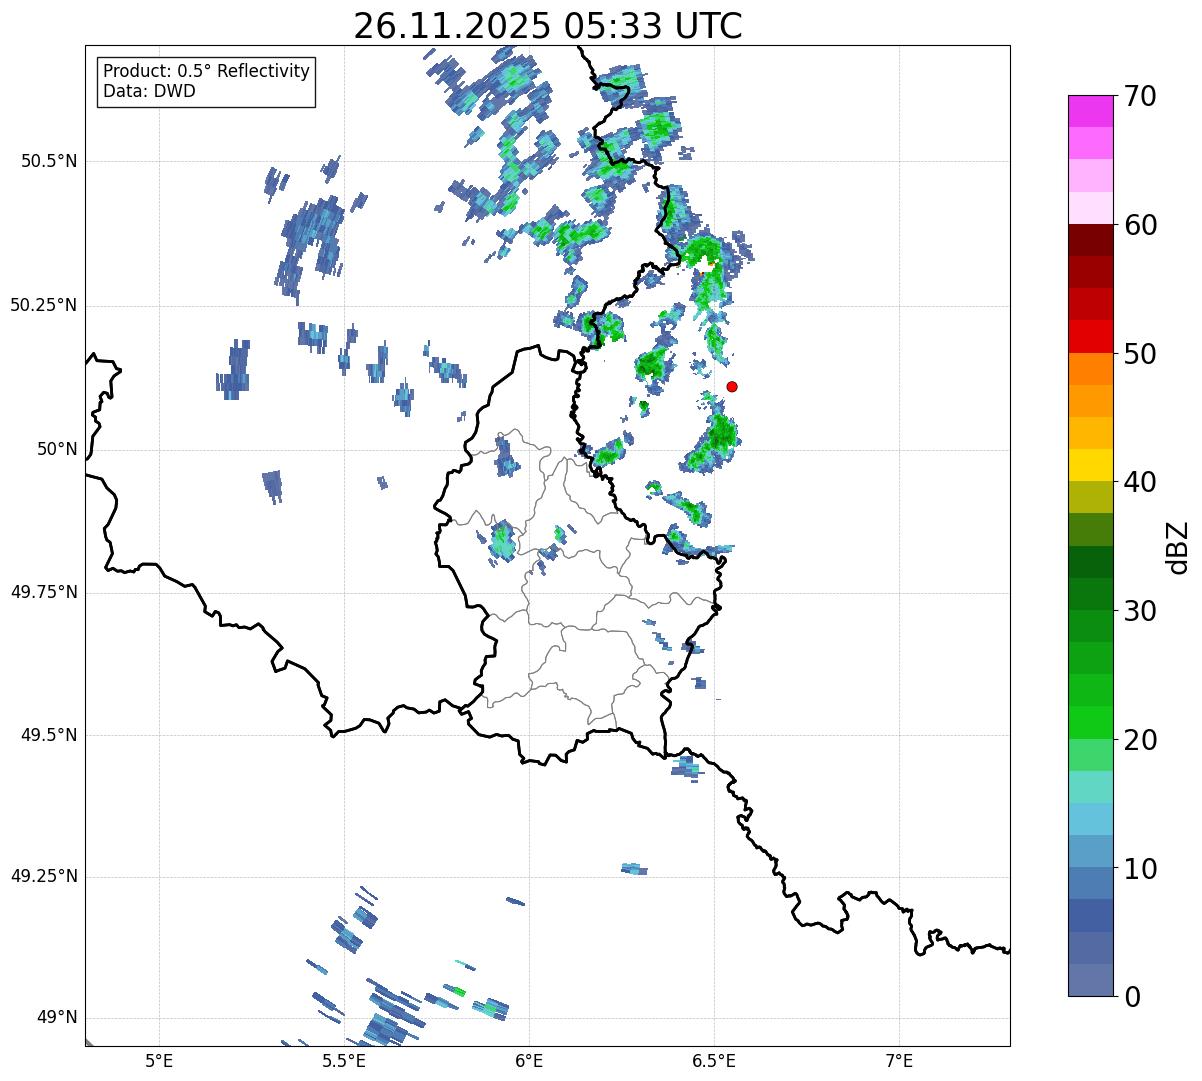Image resolution: width=1202 pixels, height=1081 pixels.
Task: Click the 50.5°N latitude label
Action: pyautogui.click(x=49, y=161)
